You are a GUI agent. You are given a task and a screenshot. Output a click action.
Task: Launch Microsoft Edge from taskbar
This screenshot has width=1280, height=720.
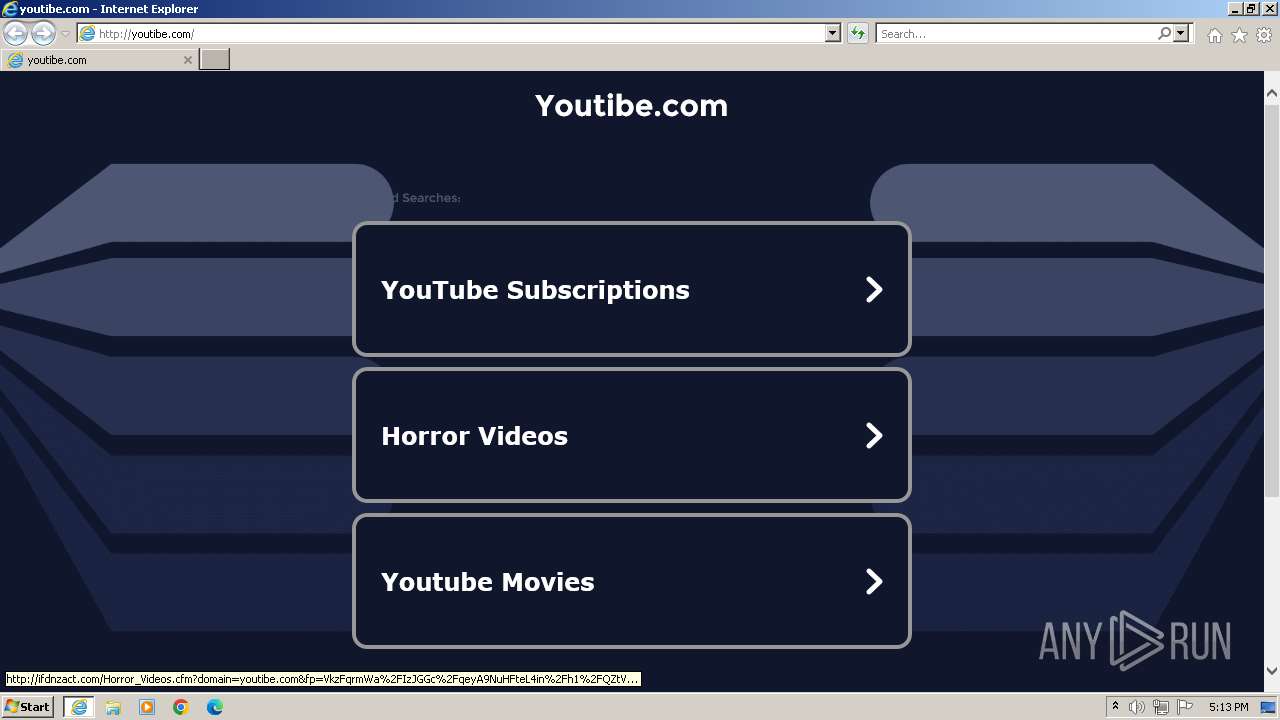(x=215, y=707)
